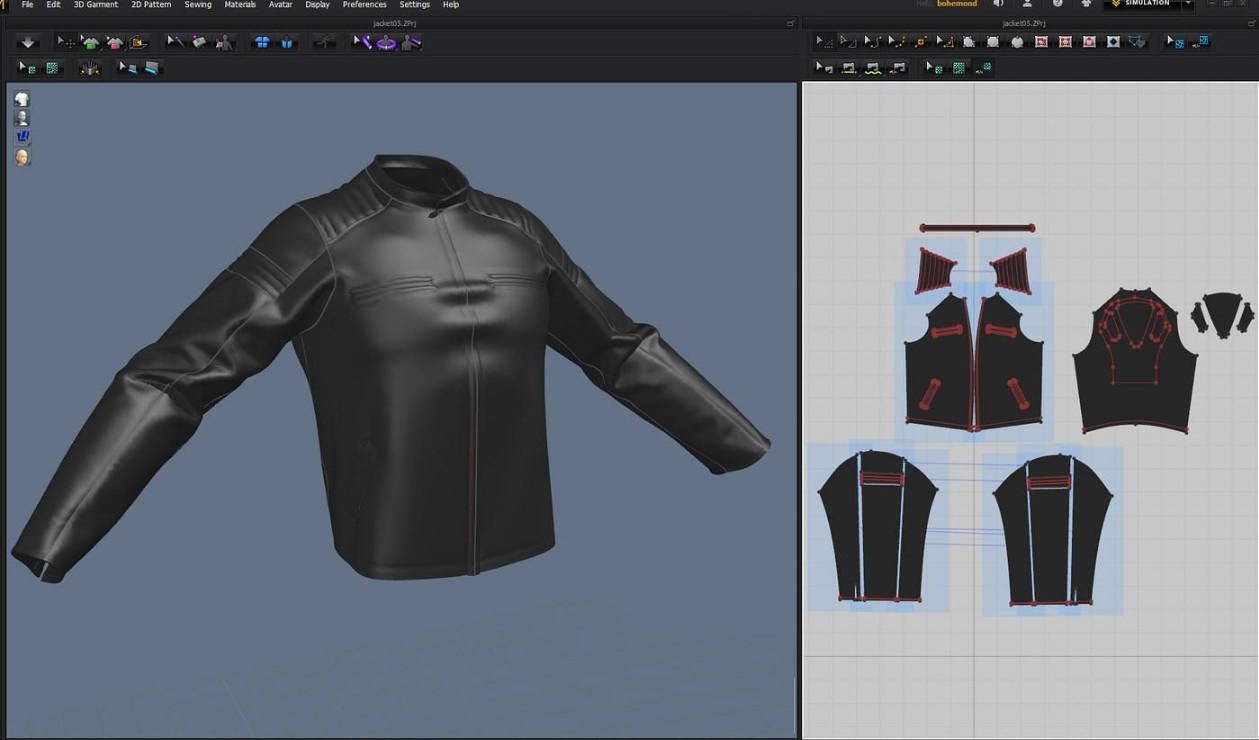Click the arrow beside SIMULATION mode

tap(1187, 4)
